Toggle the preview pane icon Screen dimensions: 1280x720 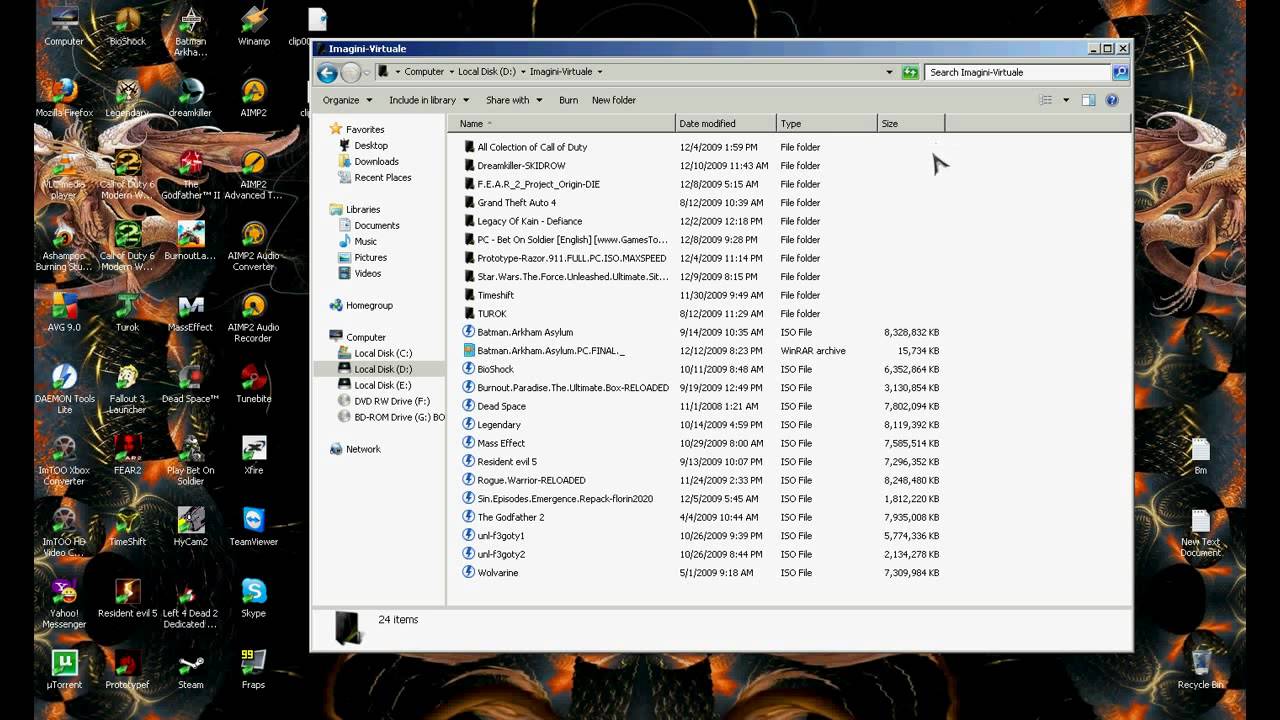pyautogui.click(x=1088, y=100)
